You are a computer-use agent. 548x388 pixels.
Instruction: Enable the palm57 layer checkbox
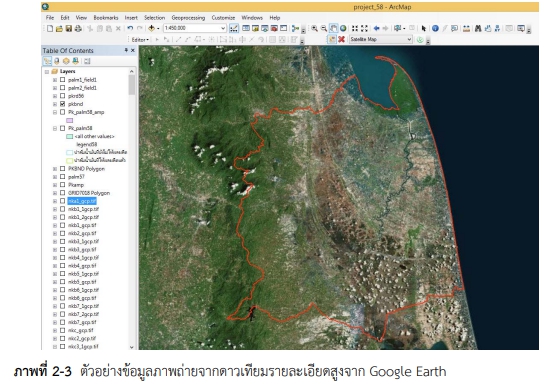tap(63, 177)
